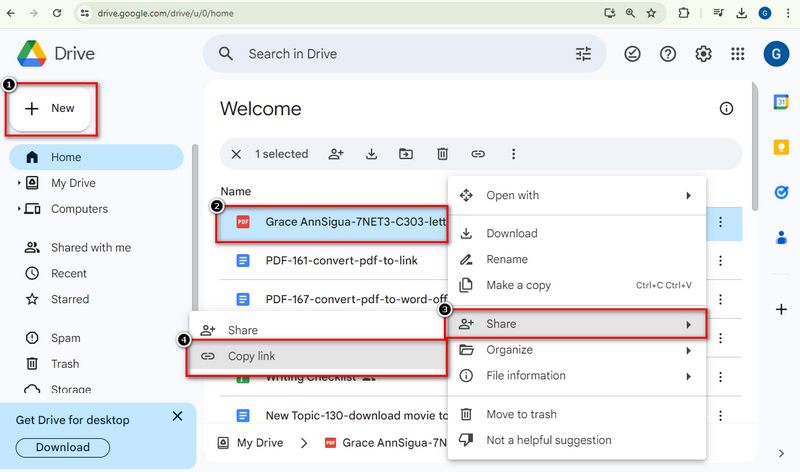The width and height of the screenshot is (800, 472).
Task: Click the offline ready checkmark icon
Action: pyautogui.click(x=632, y=54)
